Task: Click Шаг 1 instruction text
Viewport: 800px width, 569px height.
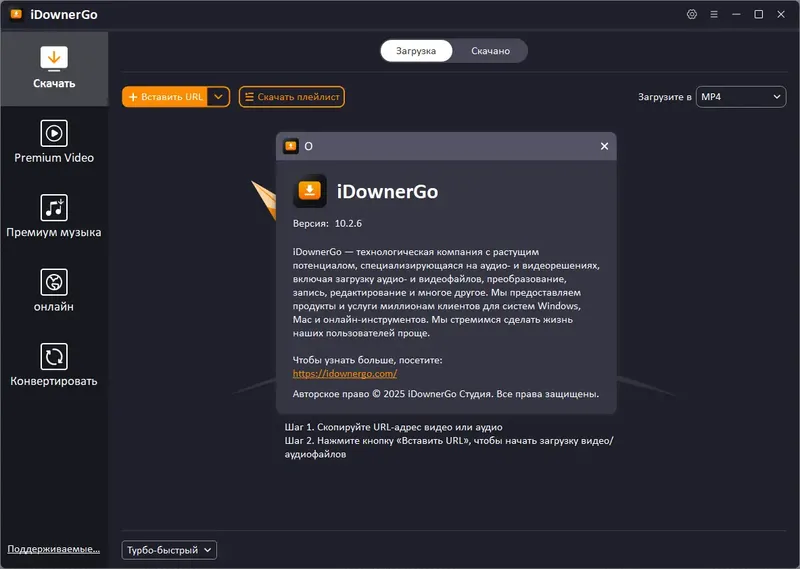Action: point(393,427)
